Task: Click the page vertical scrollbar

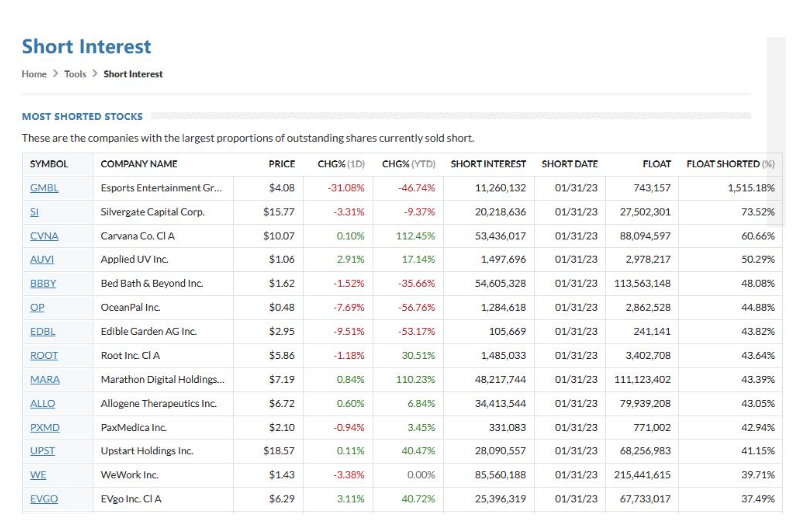Action: point(776,132)
